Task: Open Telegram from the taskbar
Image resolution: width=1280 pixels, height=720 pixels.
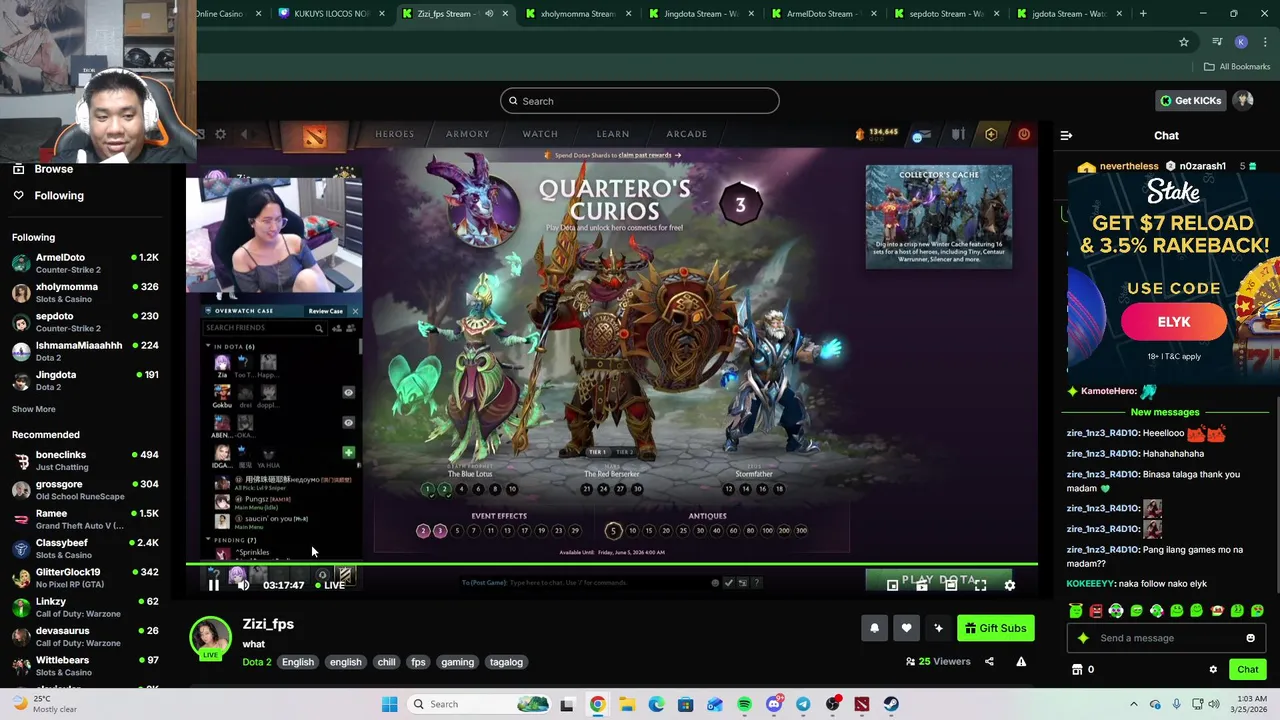Action: pyautogui.click(x=803, y=704)
